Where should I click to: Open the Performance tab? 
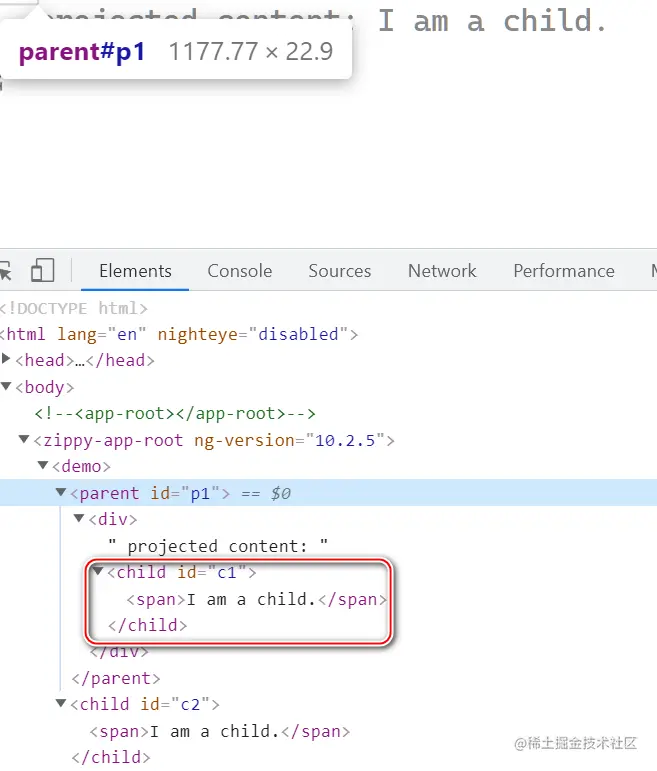click(x=564, y=271)
